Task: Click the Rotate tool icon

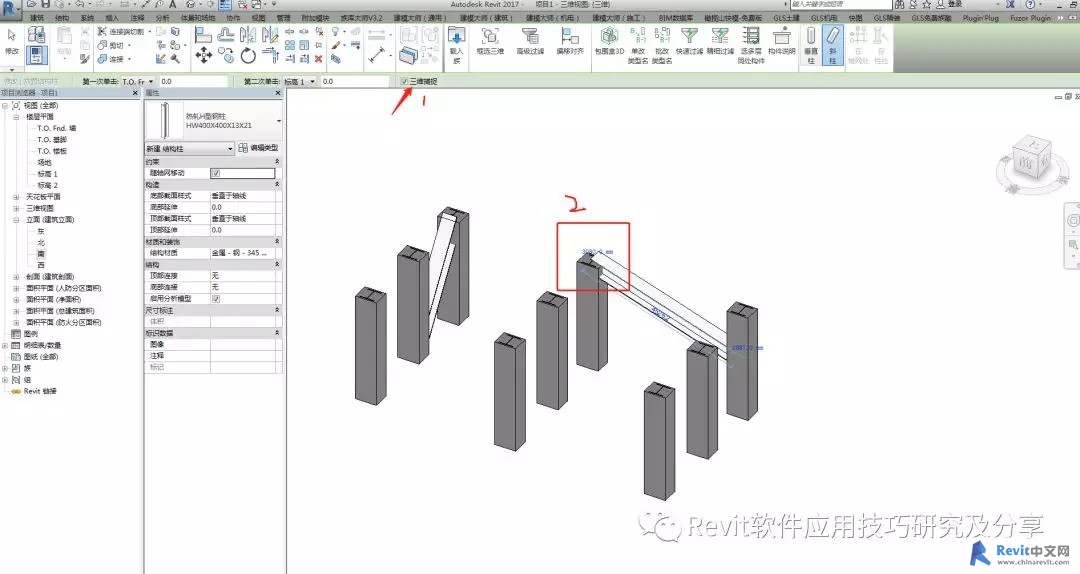Action: (x=248, y=55)
